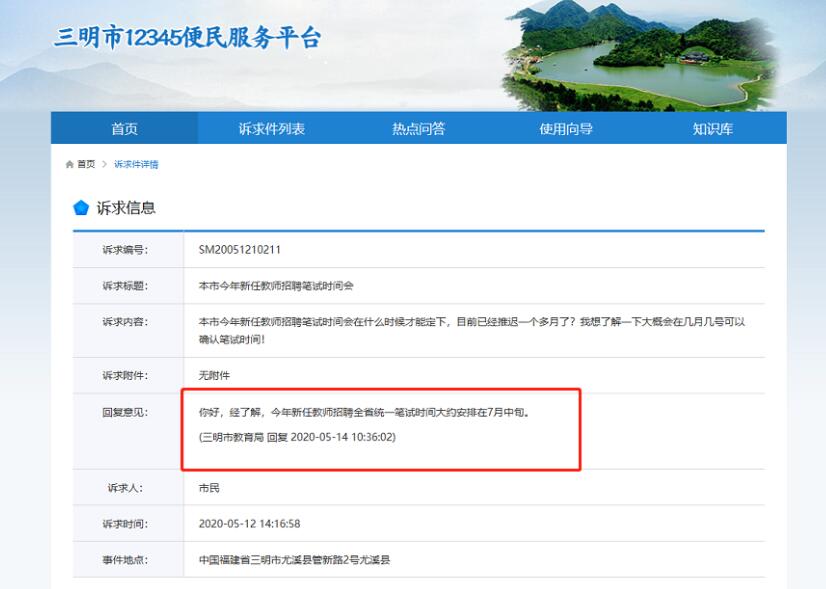
Task: Click the reply text mentioning 7月中旬
Action: pyautogui.click(x=363, y=412)
